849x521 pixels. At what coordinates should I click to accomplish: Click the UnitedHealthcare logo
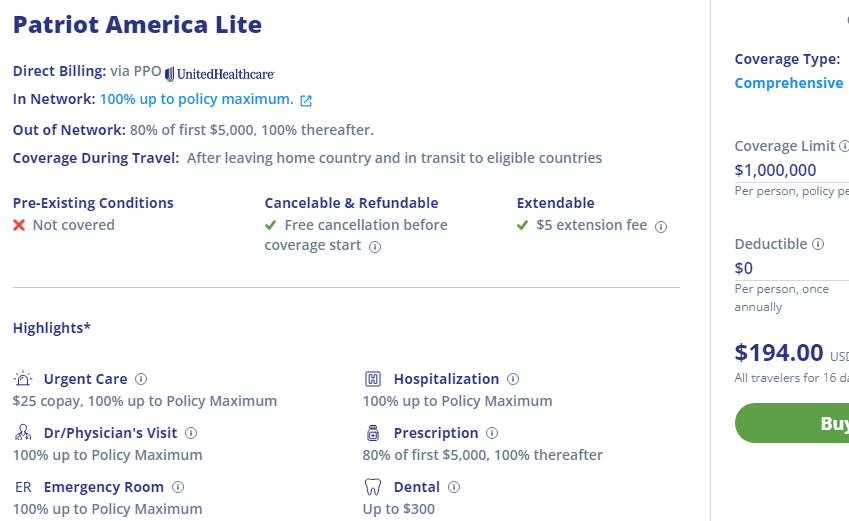pyautogui.click(x=219, y=74)
